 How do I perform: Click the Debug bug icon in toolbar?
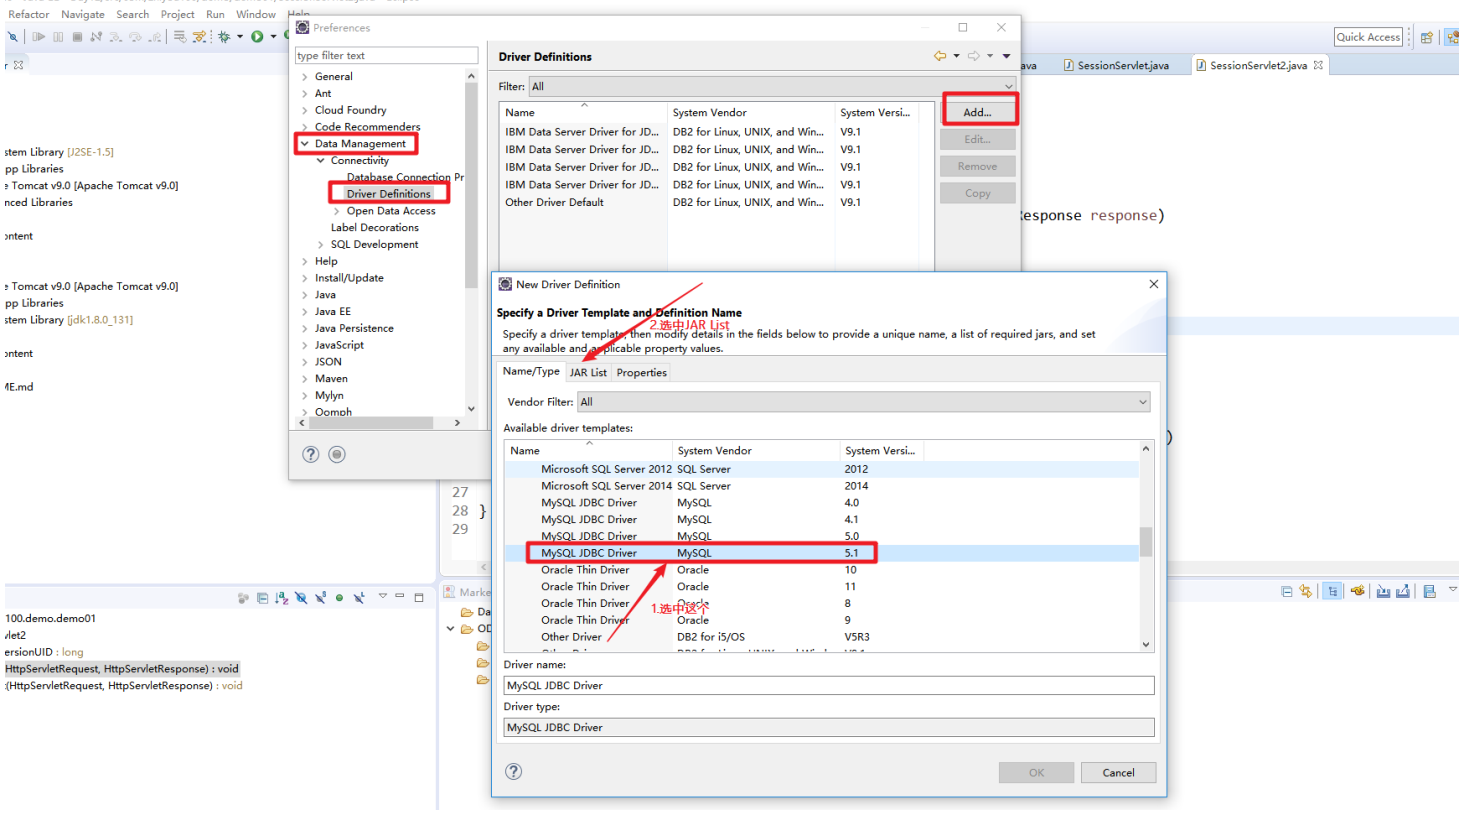coord(224,37)
